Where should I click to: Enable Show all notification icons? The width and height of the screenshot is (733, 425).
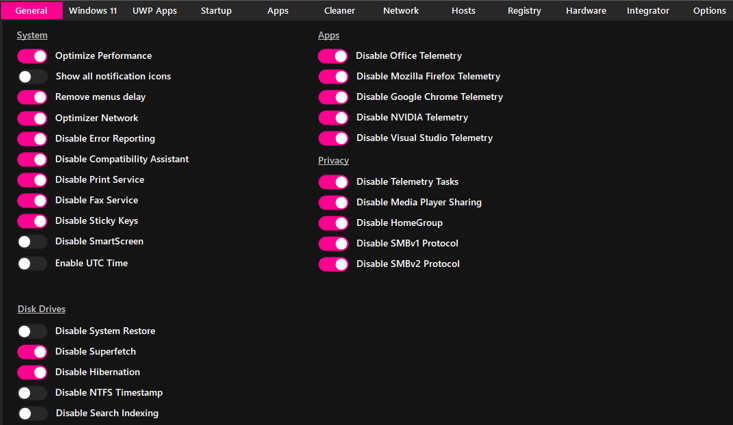tap(32, 76)
